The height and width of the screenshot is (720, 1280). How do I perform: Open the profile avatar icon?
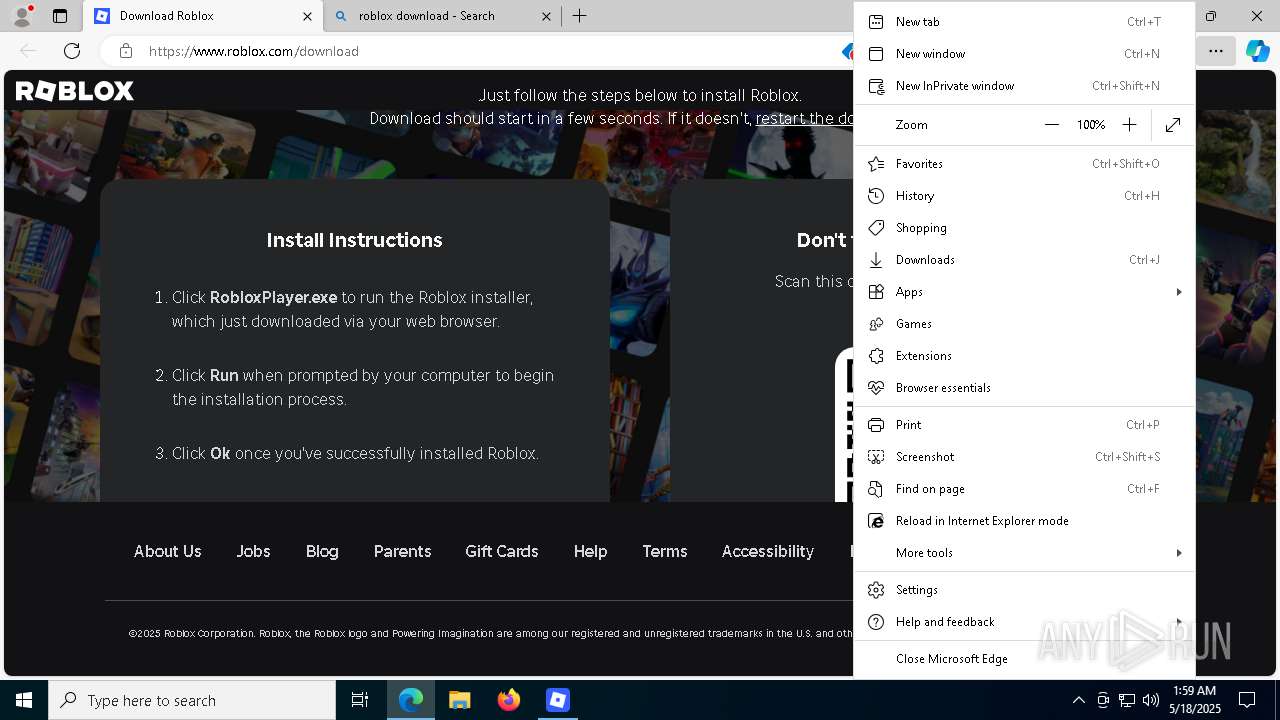point(21,16)
